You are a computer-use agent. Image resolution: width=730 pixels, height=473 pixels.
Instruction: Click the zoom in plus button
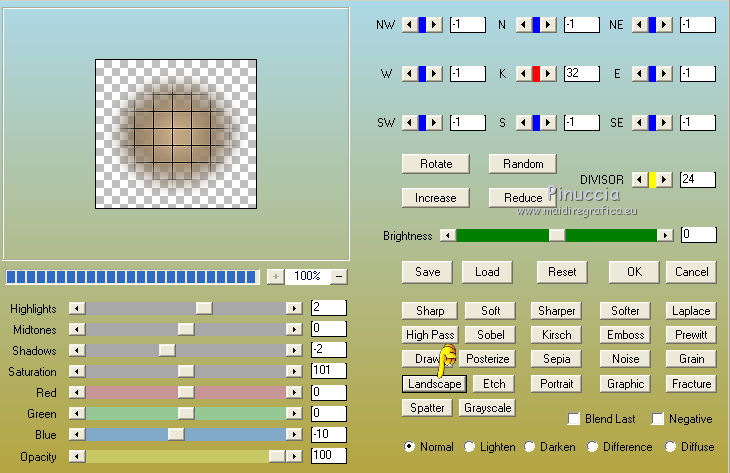coord(276,276)
